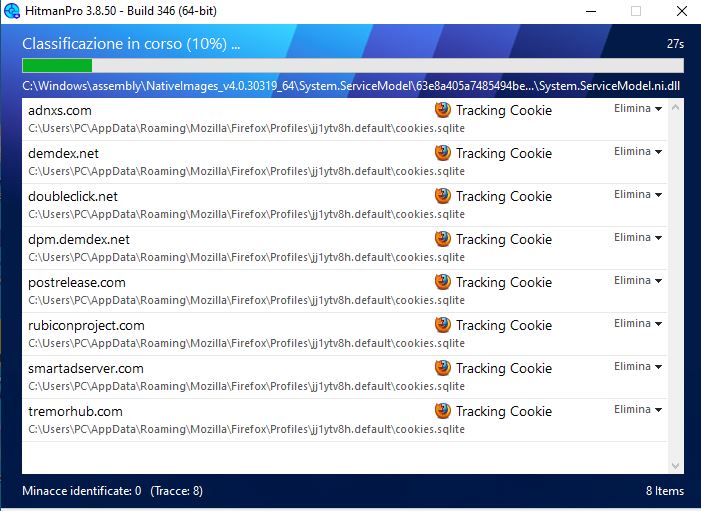Viewport: 701px width, 511px height.
Task: Select the smartadserver.com entry name
Action: point(86,368)
